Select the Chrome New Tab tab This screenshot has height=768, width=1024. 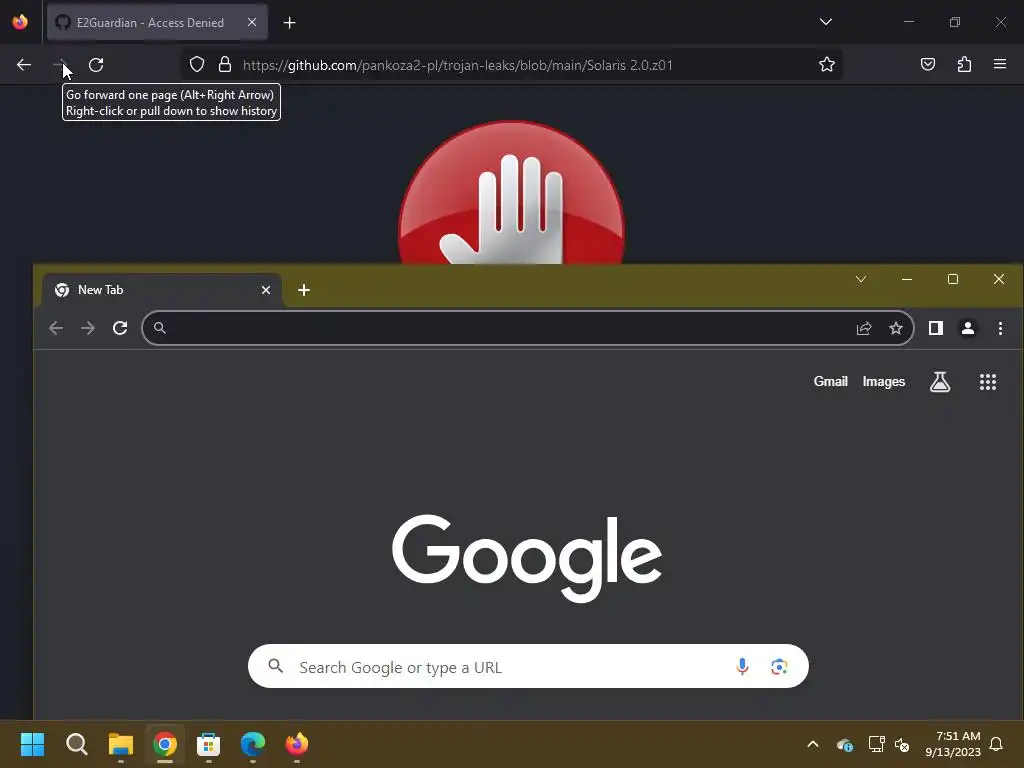tap(162, 290)
